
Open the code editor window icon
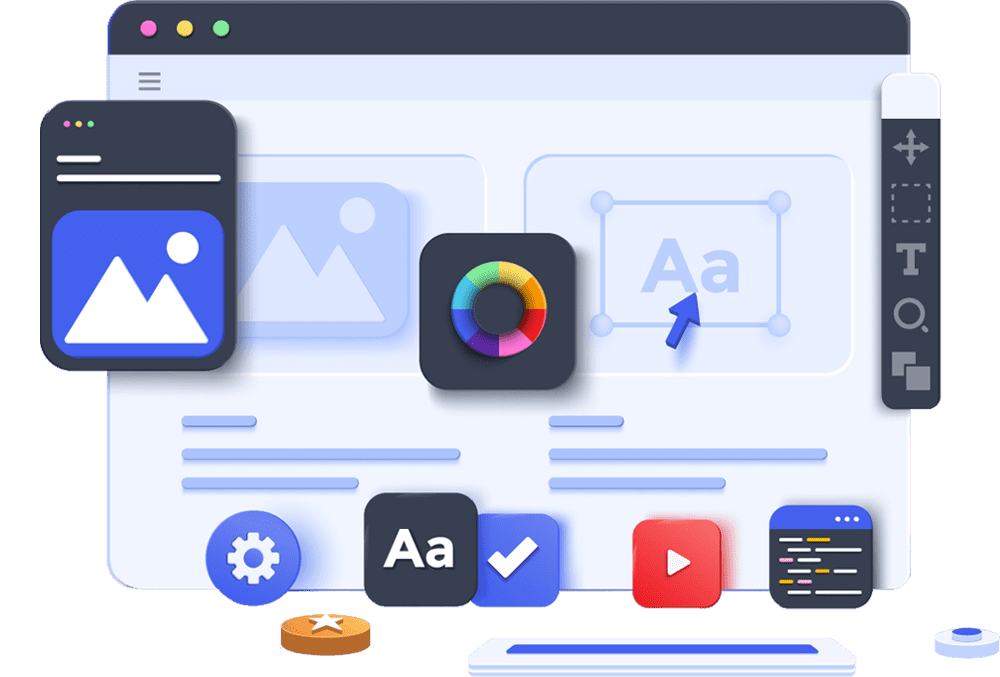[x=820, y=558]
